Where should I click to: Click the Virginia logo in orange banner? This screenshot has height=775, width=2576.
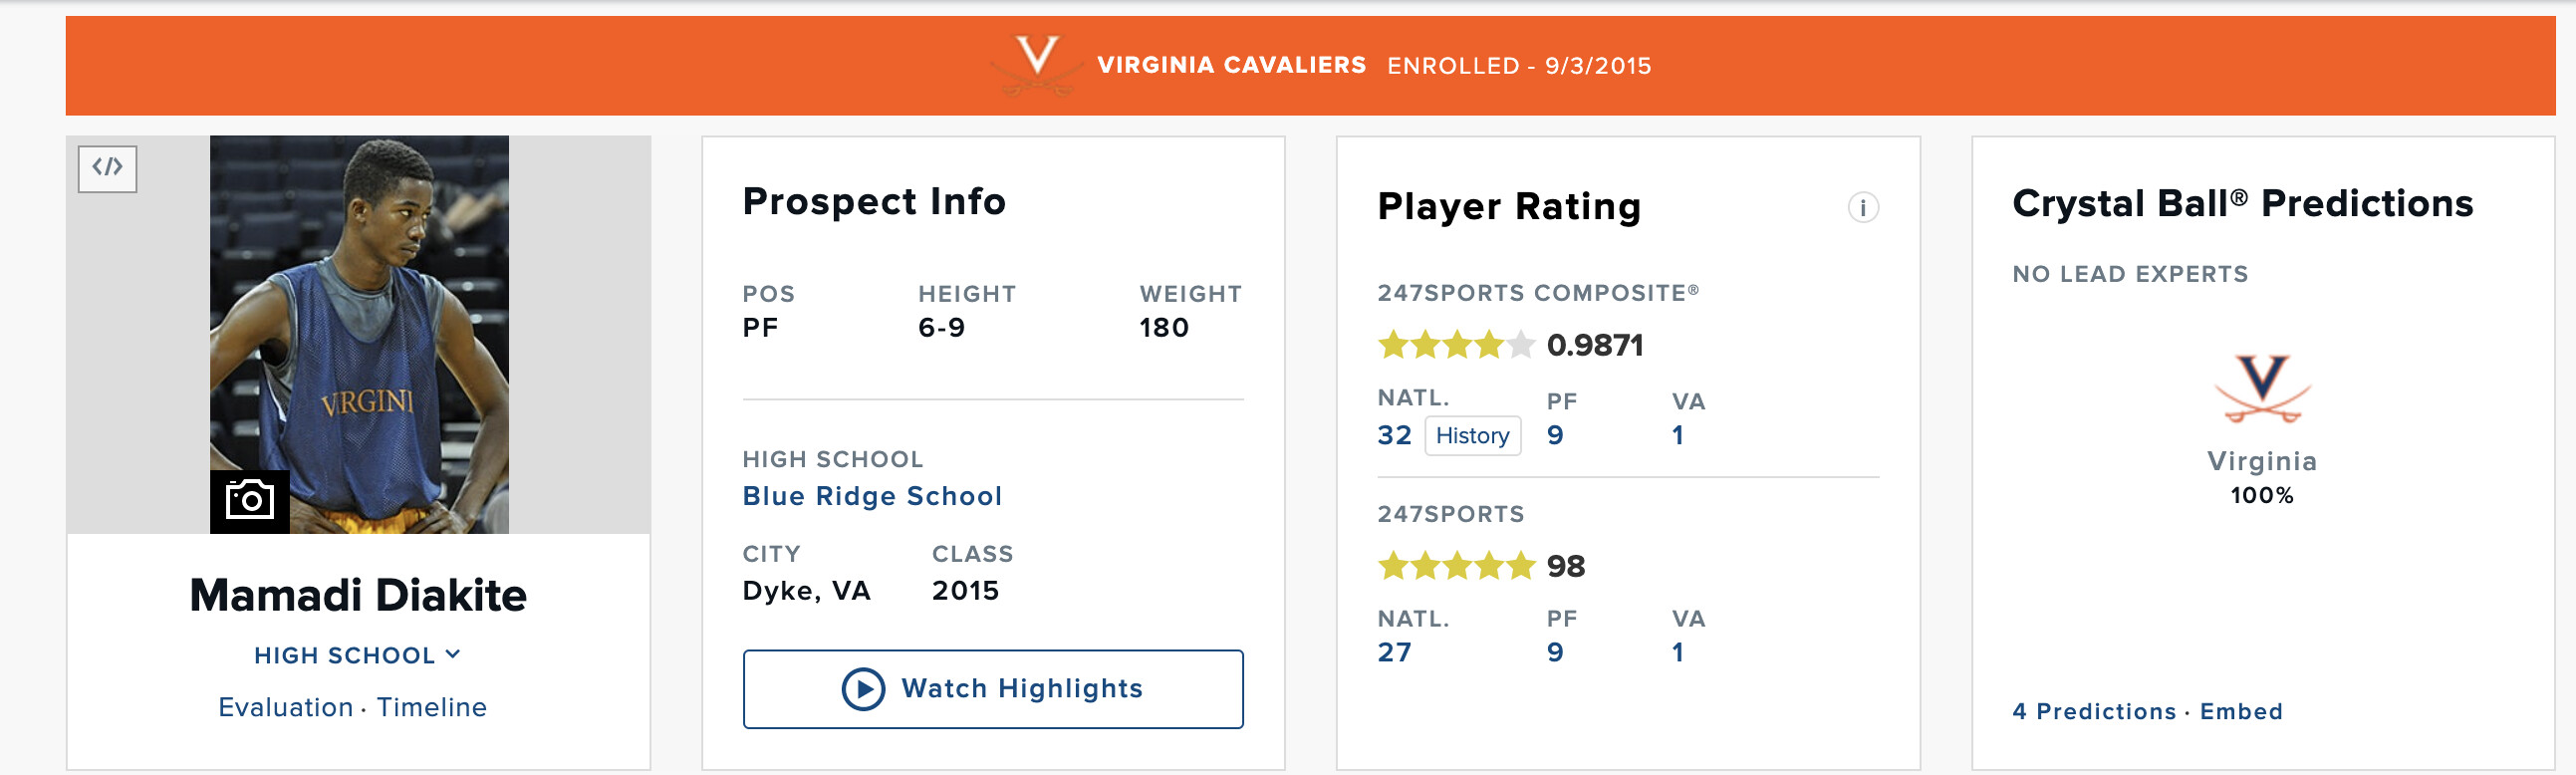tap(1036, 62)
